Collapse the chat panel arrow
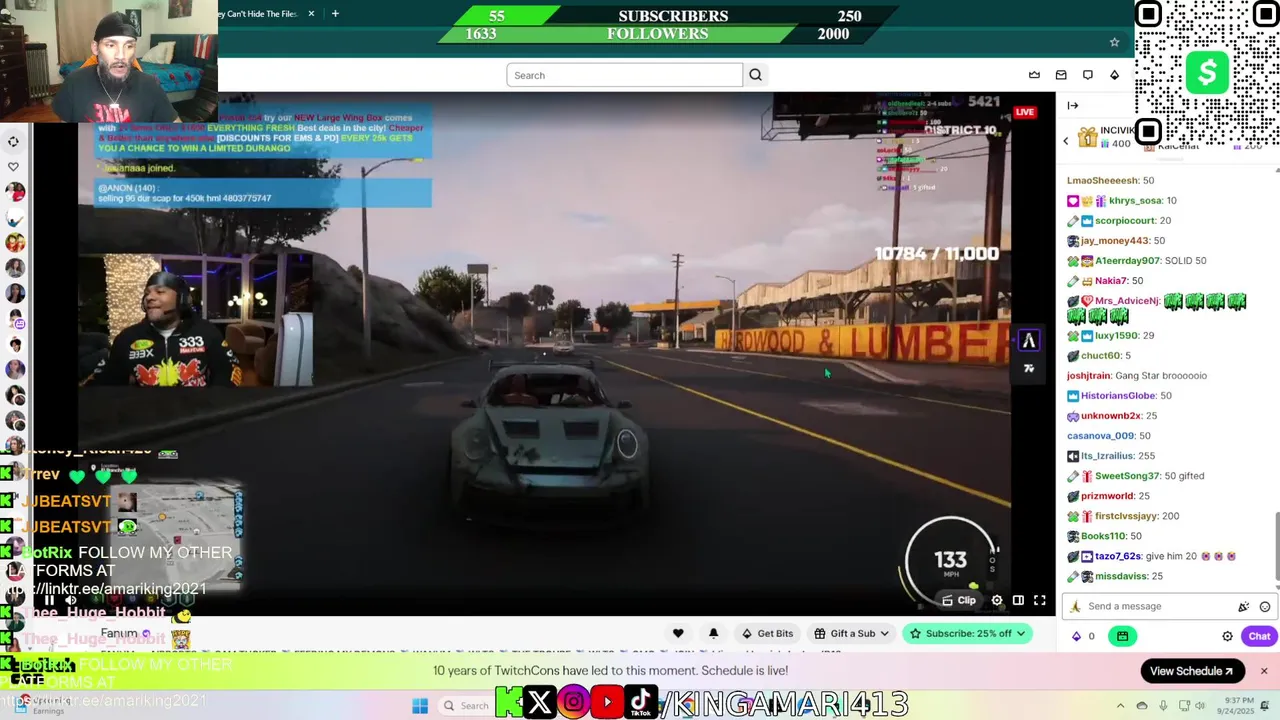This screenshot has height=720, width=1280. (1072, 105)
